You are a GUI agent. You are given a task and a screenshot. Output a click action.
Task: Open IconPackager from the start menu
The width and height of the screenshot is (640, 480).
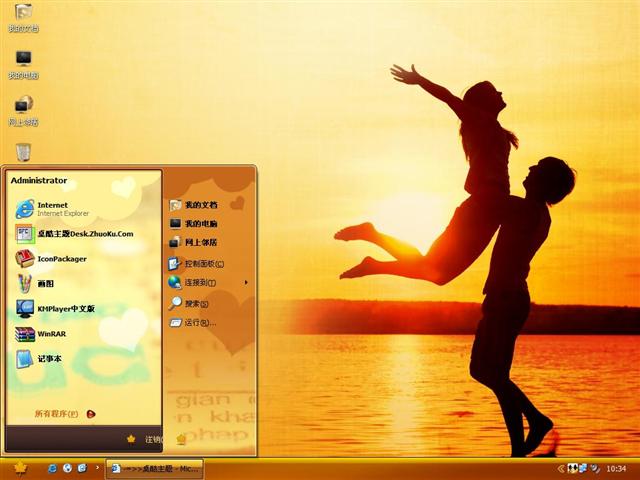(x=51, y=259)
